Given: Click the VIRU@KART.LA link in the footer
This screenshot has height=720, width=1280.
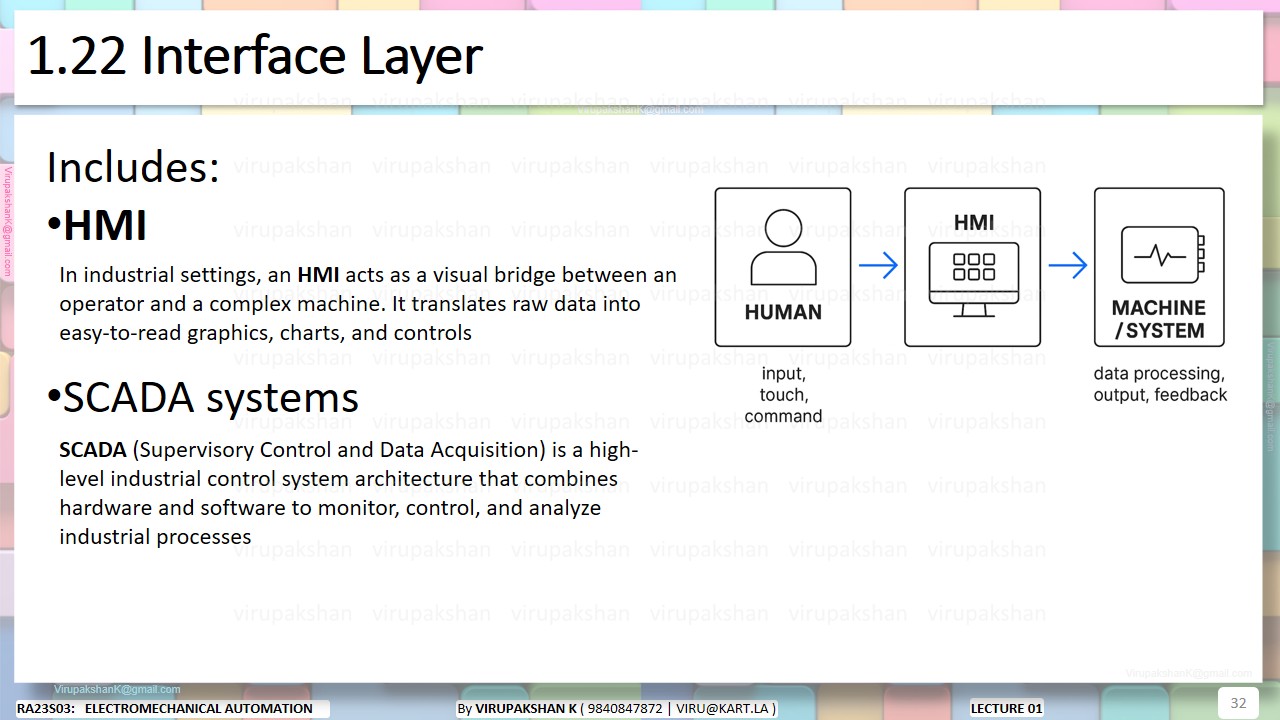Looking at the screenshot, I should [724, 708].
